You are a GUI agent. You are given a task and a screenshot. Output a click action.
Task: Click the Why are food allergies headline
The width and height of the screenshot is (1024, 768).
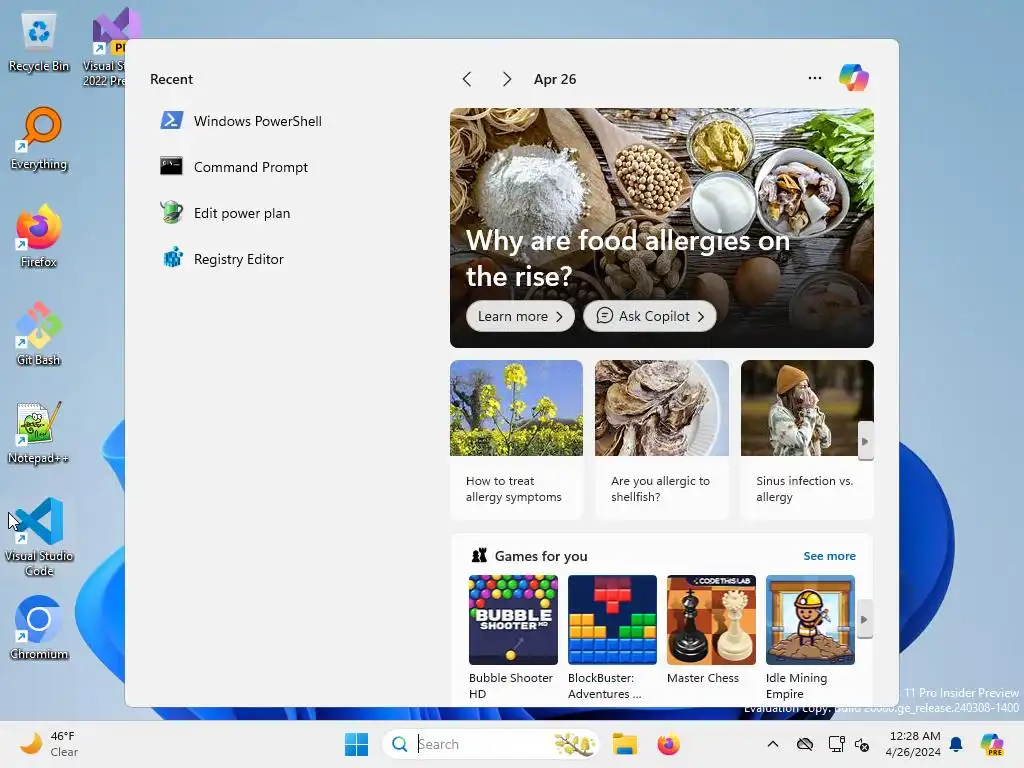pos(628,259)
